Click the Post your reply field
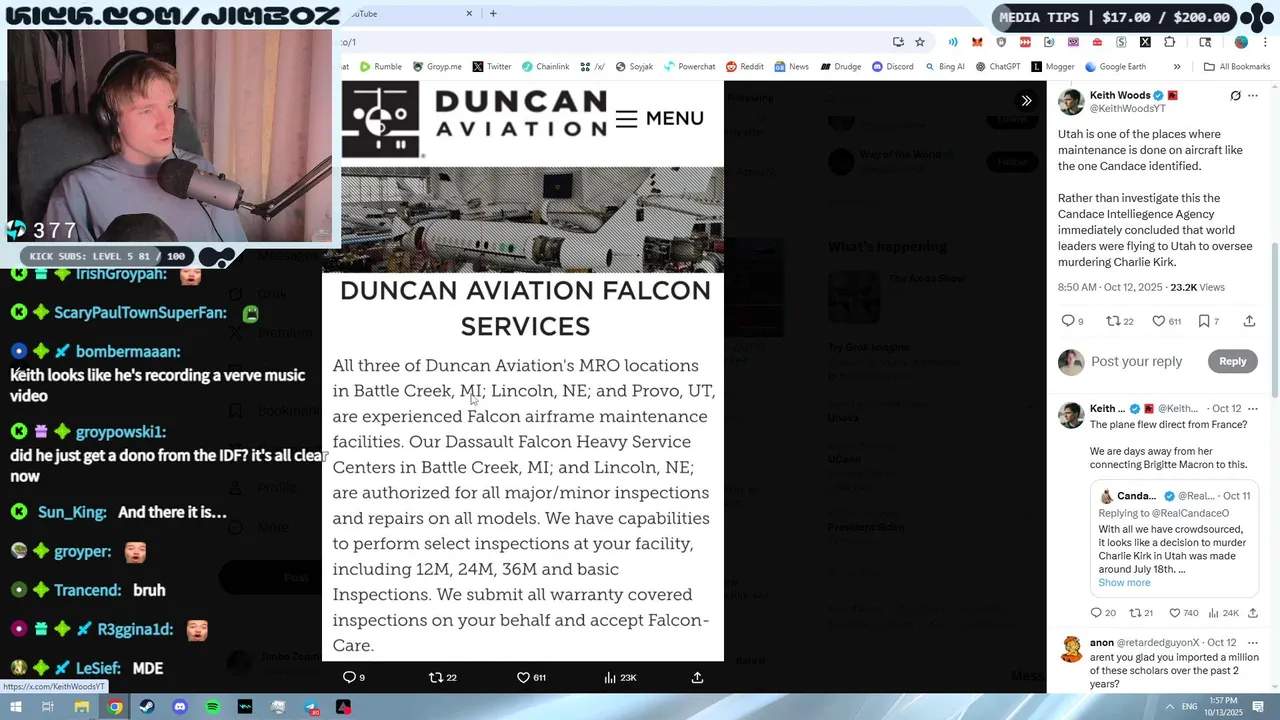 (1137, 361)
